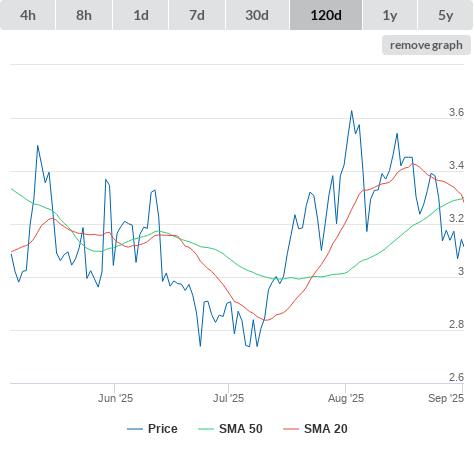The width and height of the screenshot is (474, 455).
Task: Click the green SMA 50 legend line marker
Action: coord(206,429)
